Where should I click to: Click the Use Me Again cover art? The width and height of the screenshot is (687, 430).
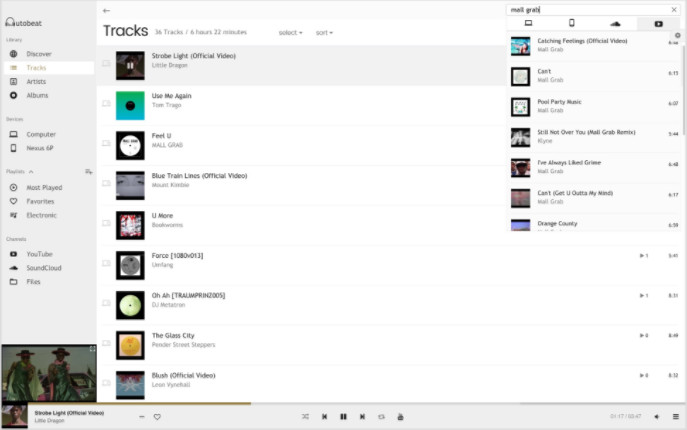point(130,106)
